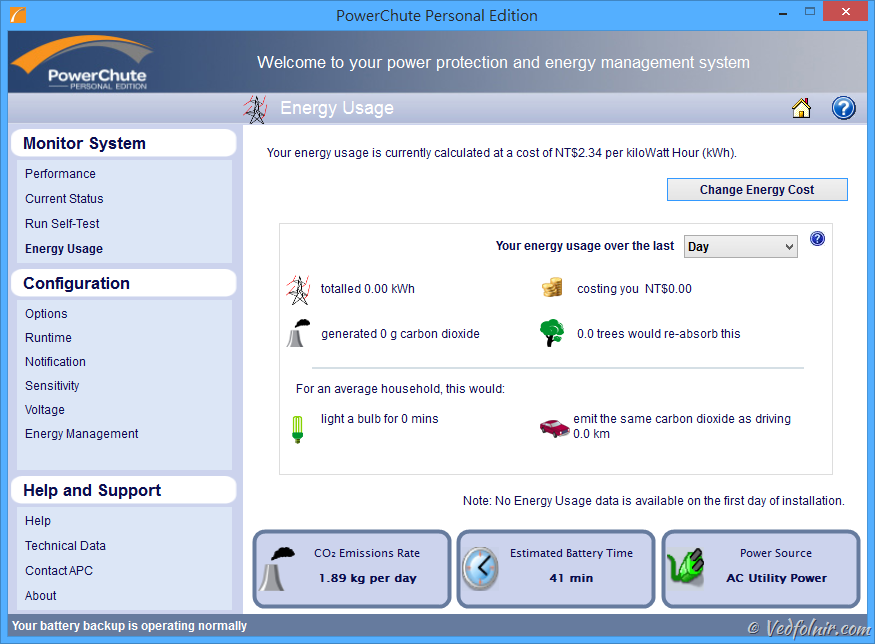Open Sensitivity settings
The height and width of the screenshot is (644, 875).
[x=52, y=386]
